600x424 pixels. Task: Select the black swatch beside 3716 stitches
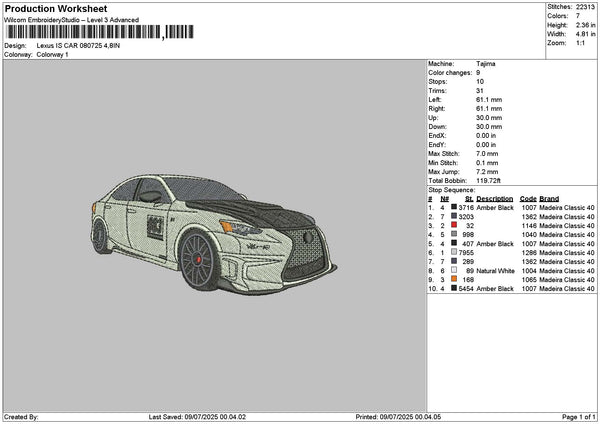coord(455,207)
